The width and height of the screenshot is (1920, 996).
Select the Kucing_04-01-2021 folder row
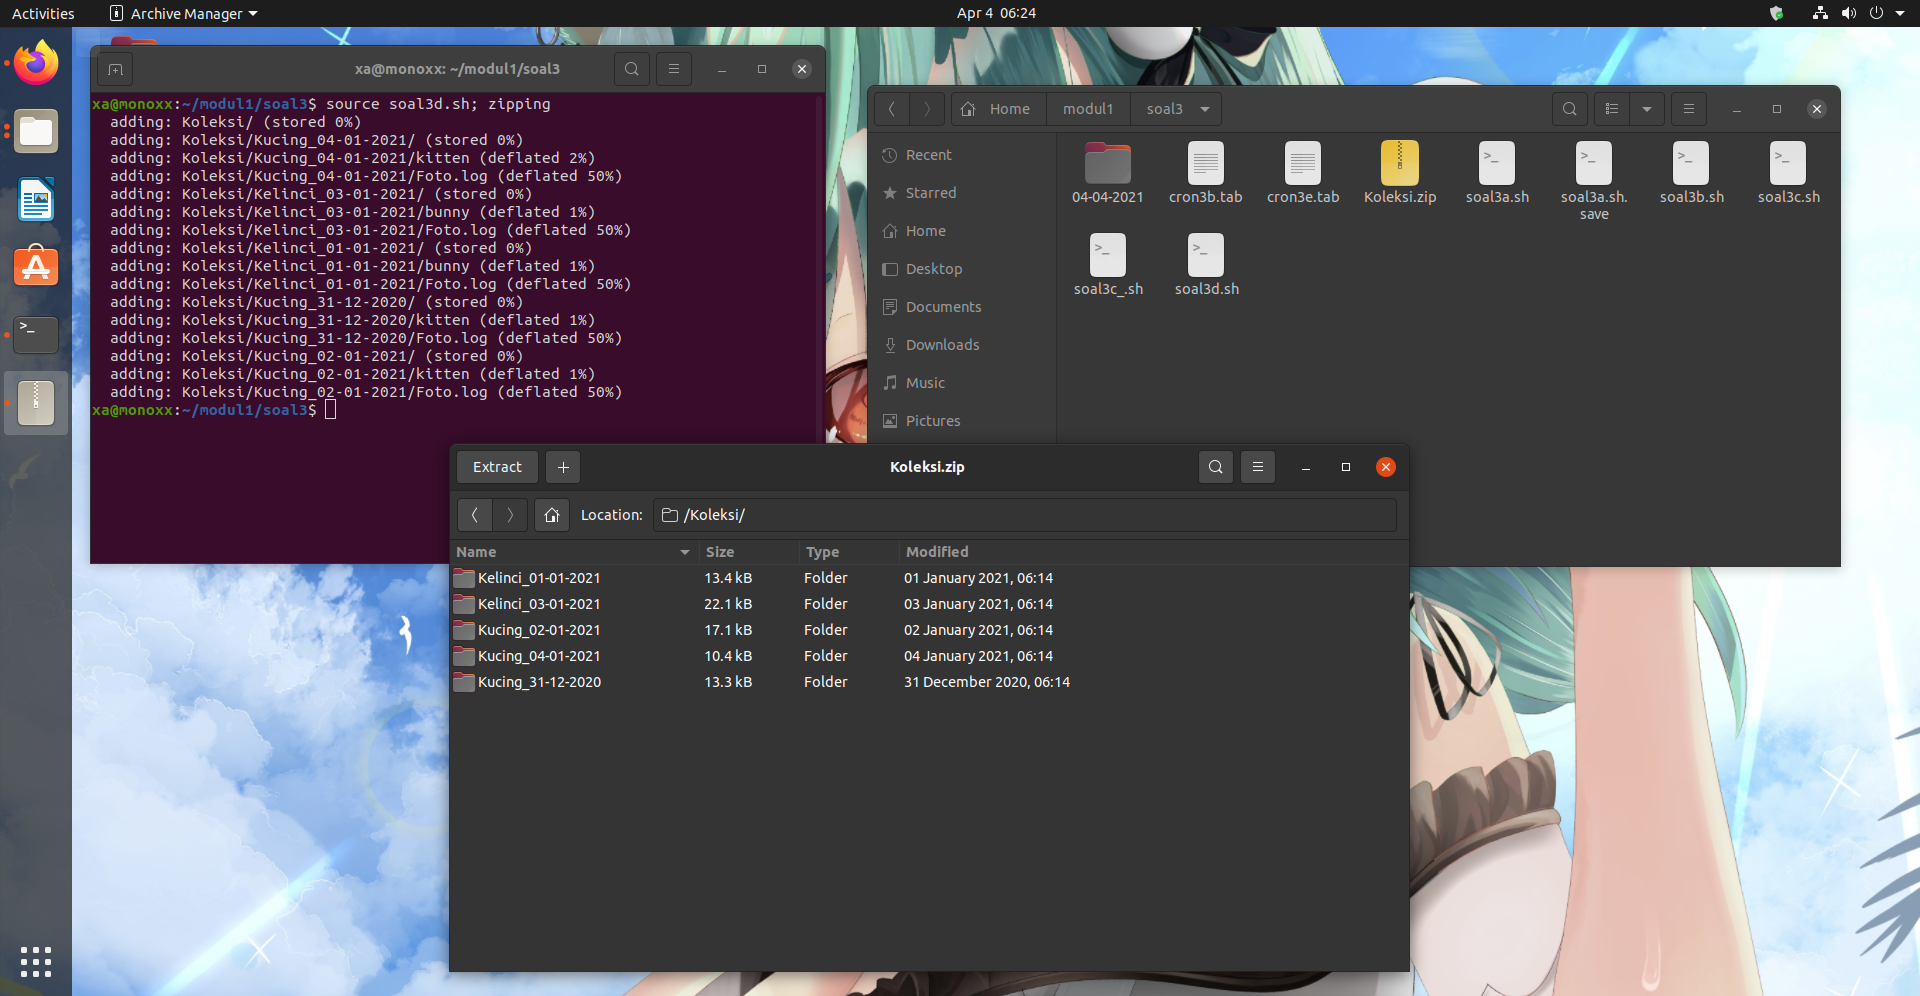pos(929,656)
